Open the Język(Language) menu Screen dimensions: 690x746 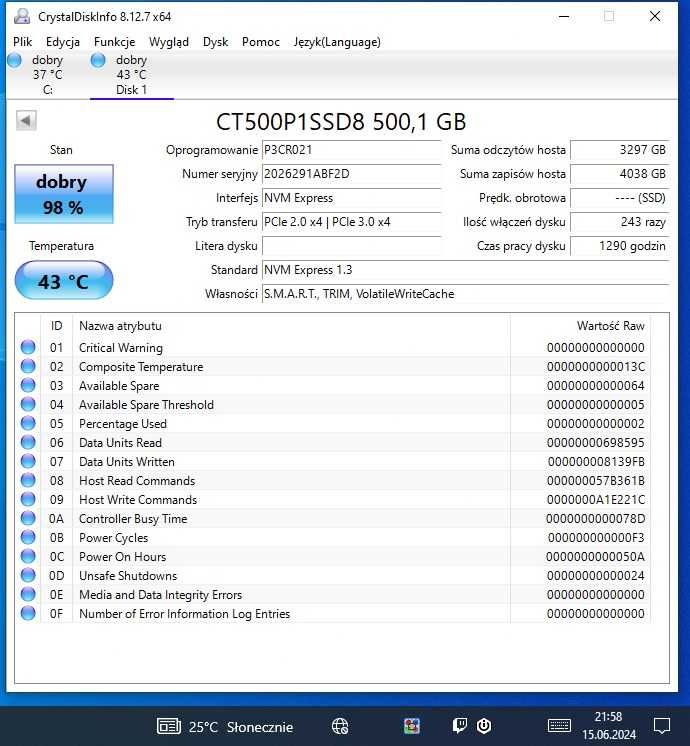click(337, 42)
